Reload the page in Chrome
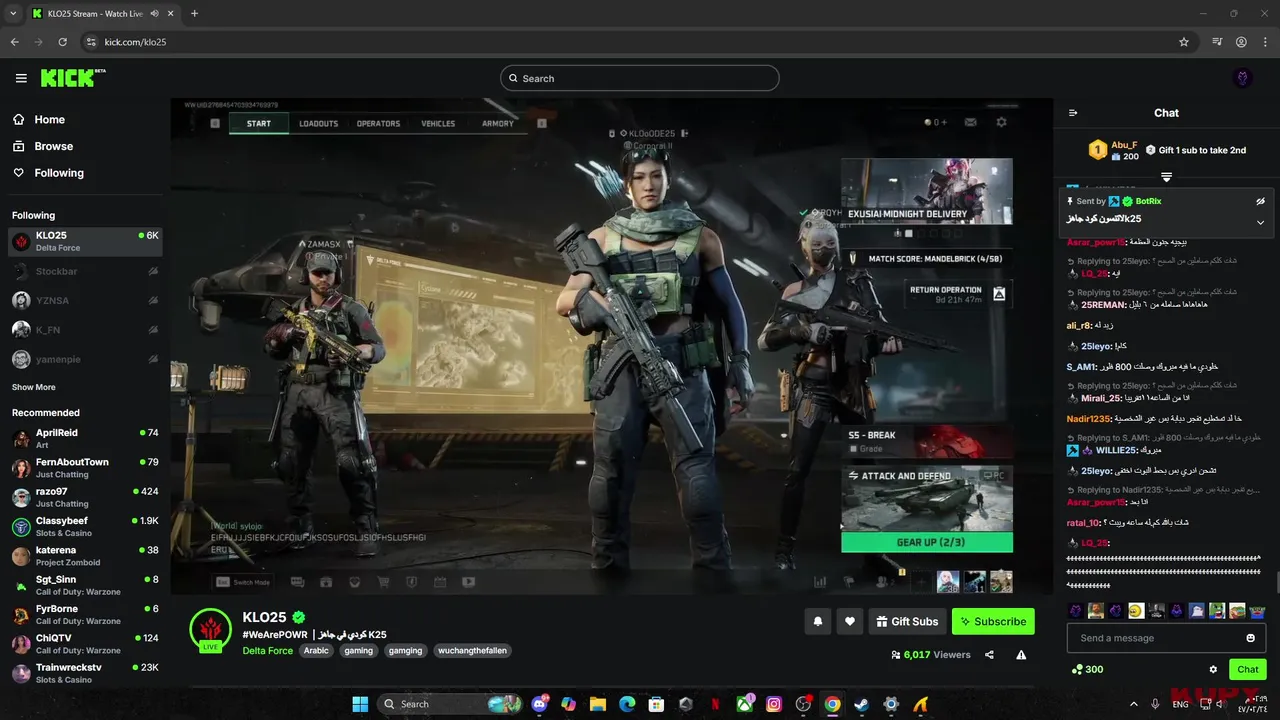1280x720 pixels. [x=62, y=42]
